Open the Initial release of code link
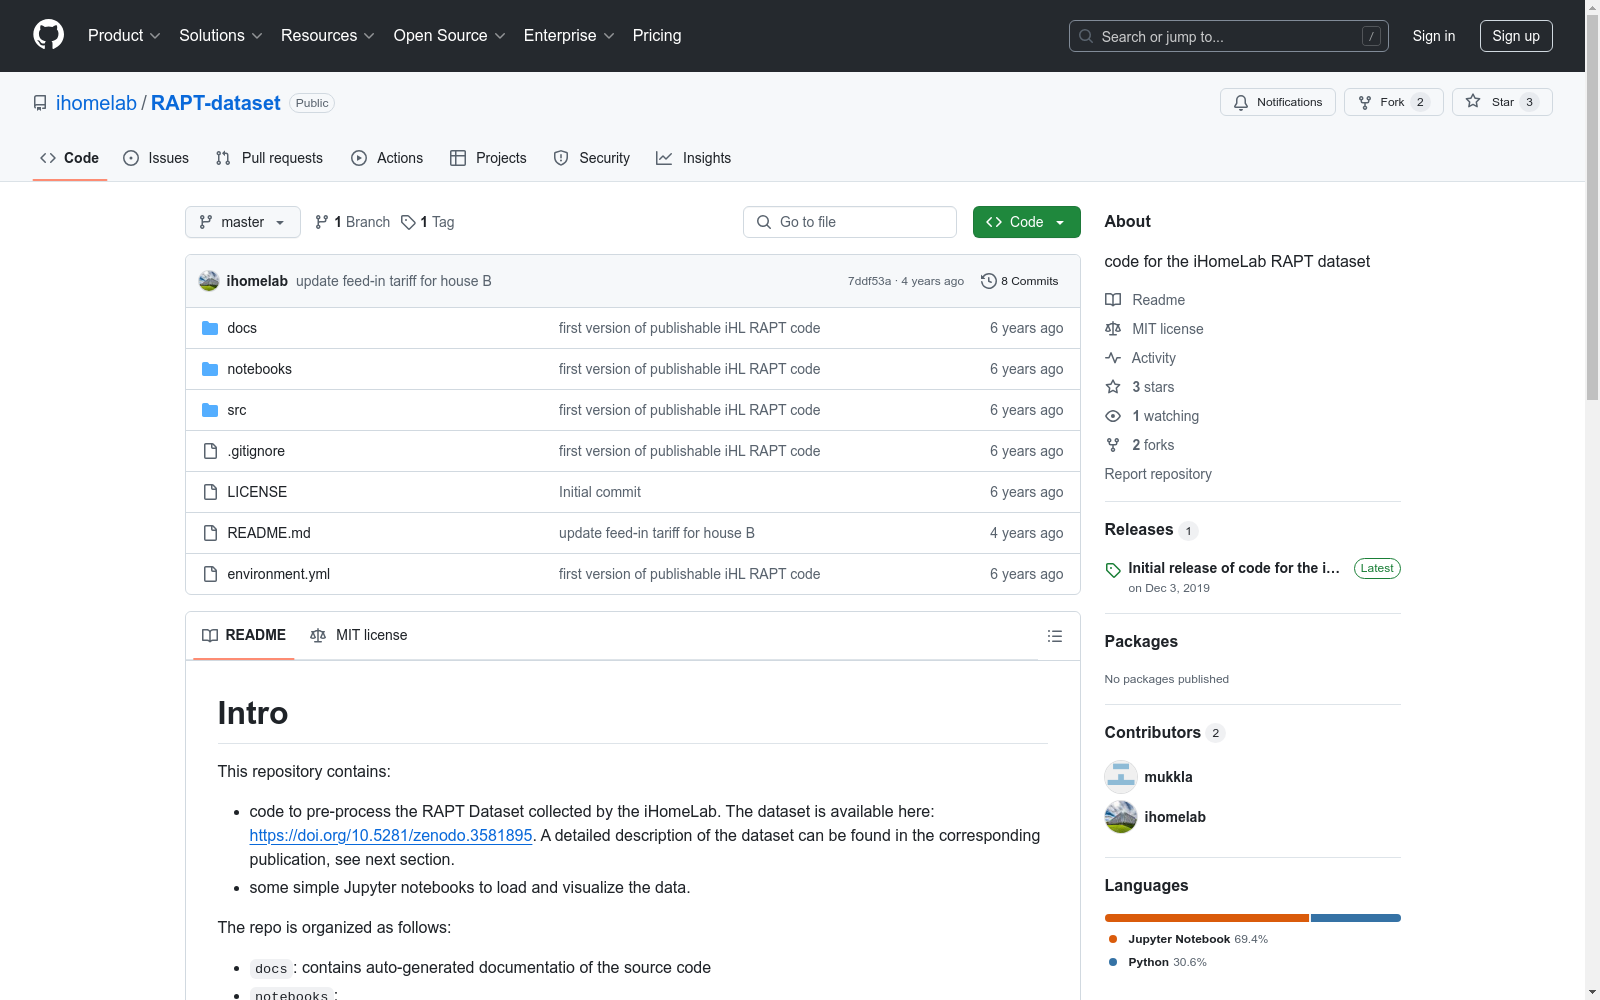This screenshot has height=1000, width=1600. 1234,568
